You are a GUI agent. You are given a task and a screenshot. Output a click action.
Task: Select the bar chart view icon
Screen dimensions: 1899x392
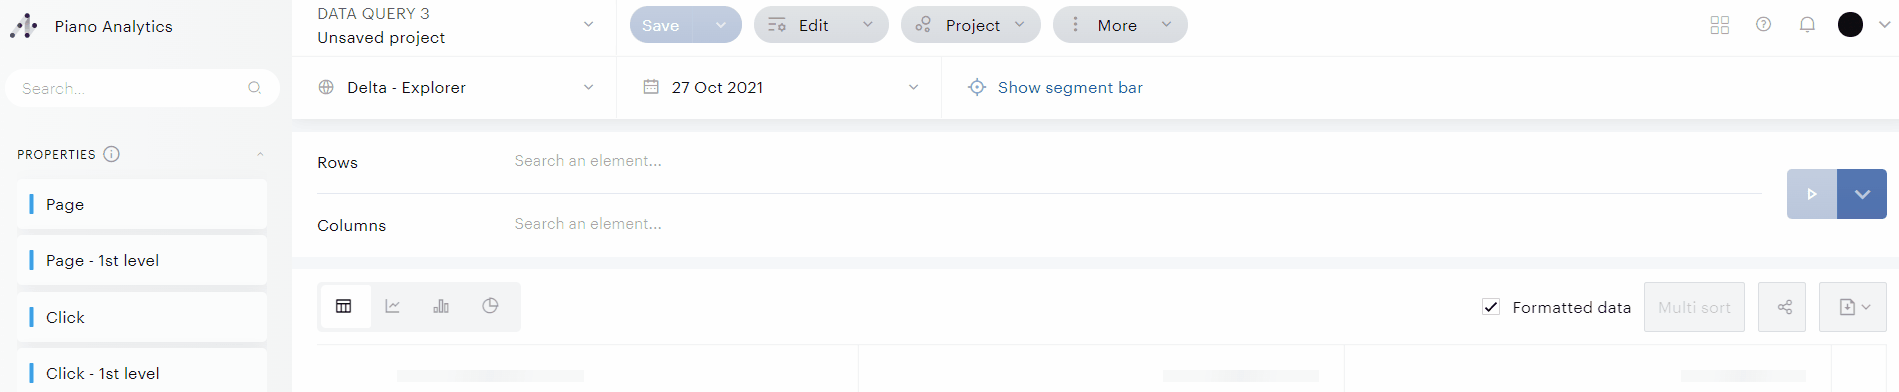tap(441, 306)
